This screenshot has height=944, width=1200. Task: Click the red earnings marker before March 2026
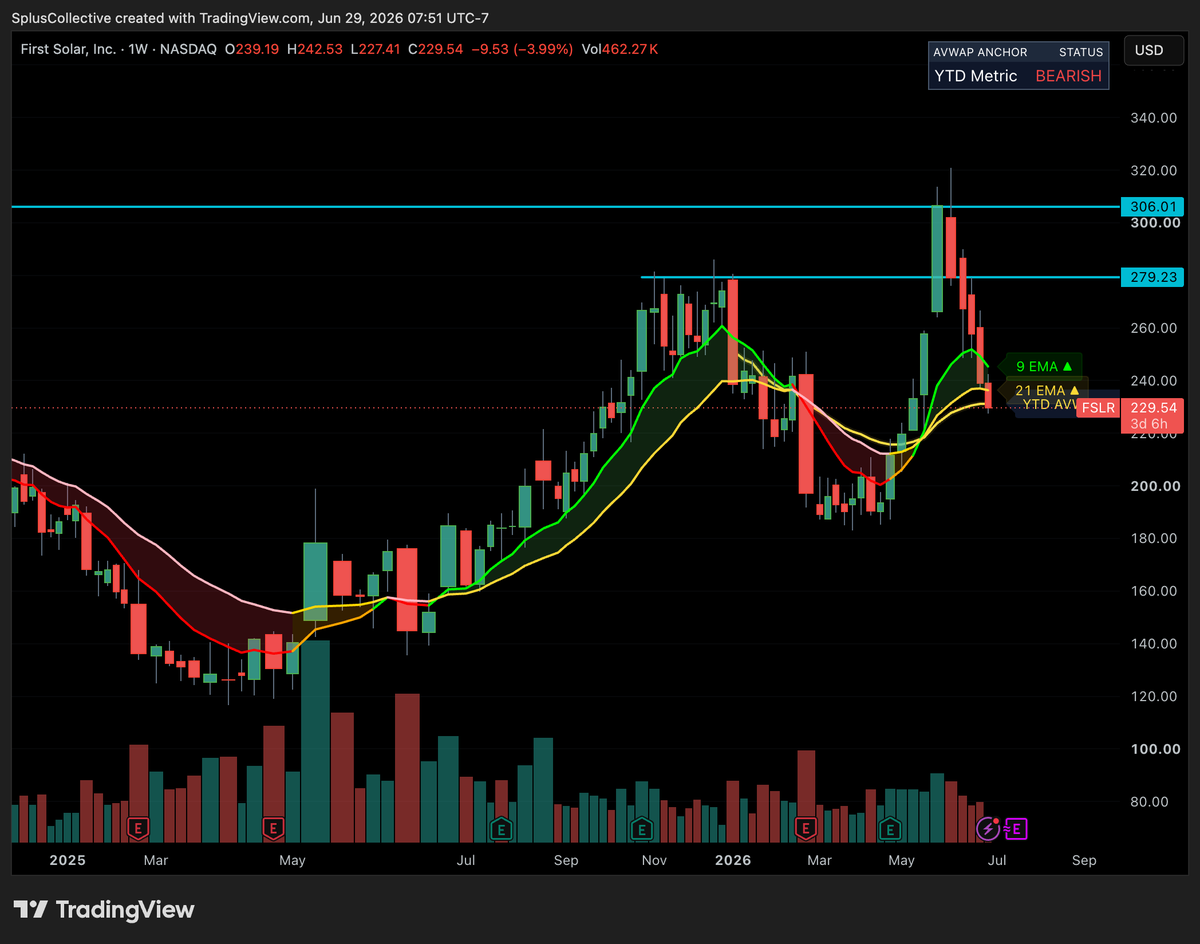coord(805,828)
